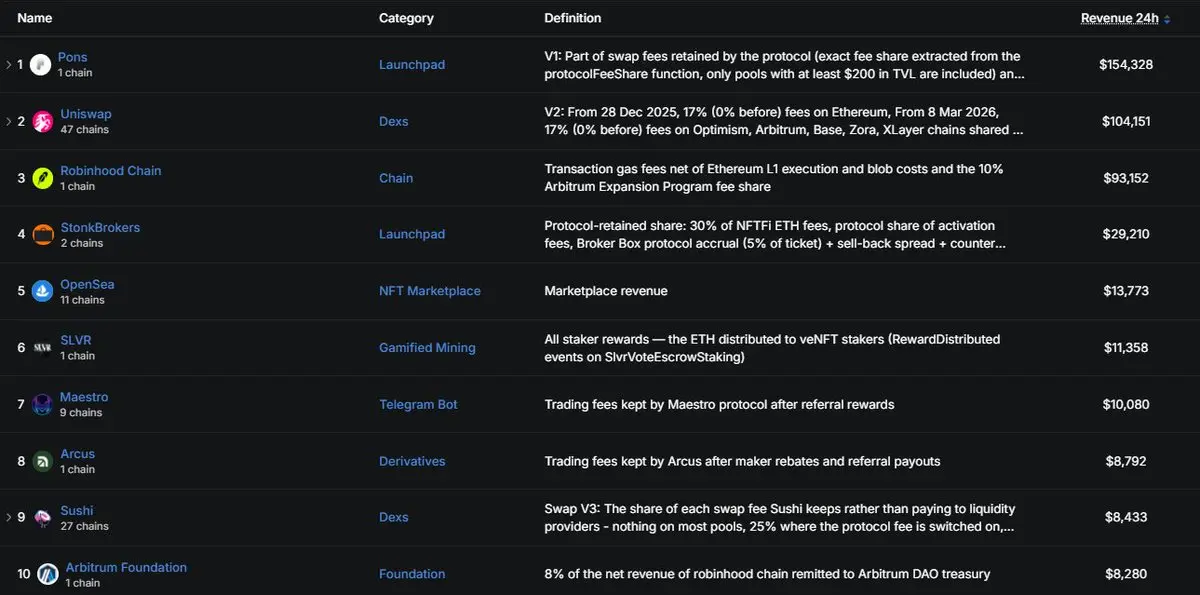The height and width of the screenshot is (595, 1200).
Task: Click Maestro's trading fees definition text
Action: click(x=719, y=405)
